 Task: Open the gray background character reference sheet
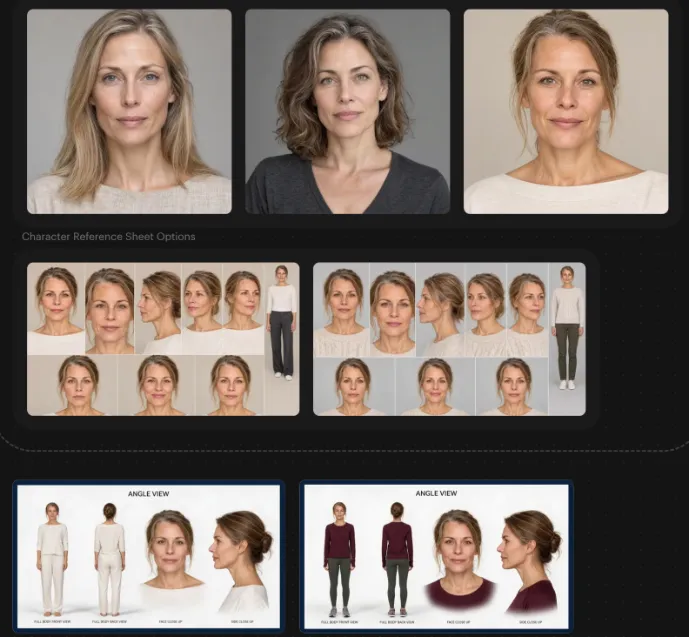[x=449, y=339]
